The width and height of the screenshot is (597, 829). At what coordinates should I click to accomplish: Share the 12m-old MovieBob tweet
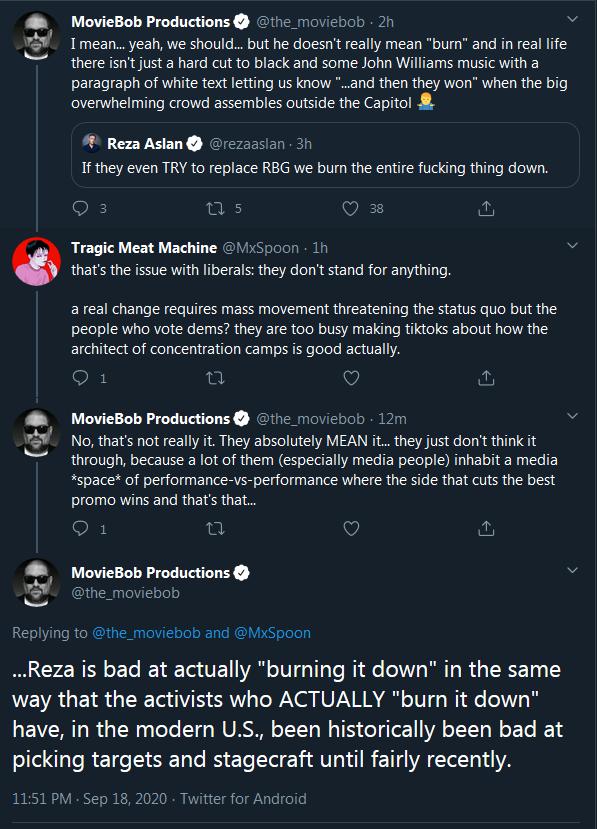[x=486, y=529]
